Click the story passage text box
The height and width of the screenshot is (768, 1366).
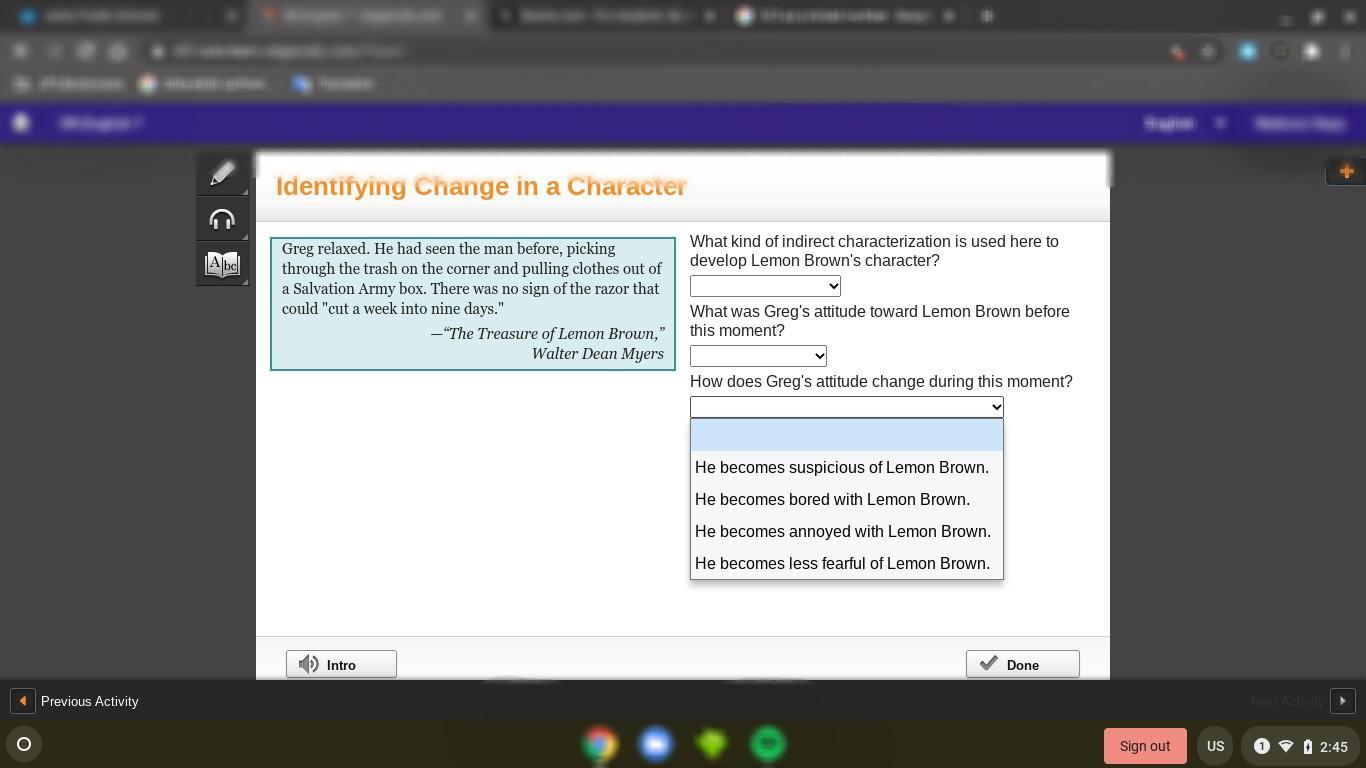pos(473,304)
